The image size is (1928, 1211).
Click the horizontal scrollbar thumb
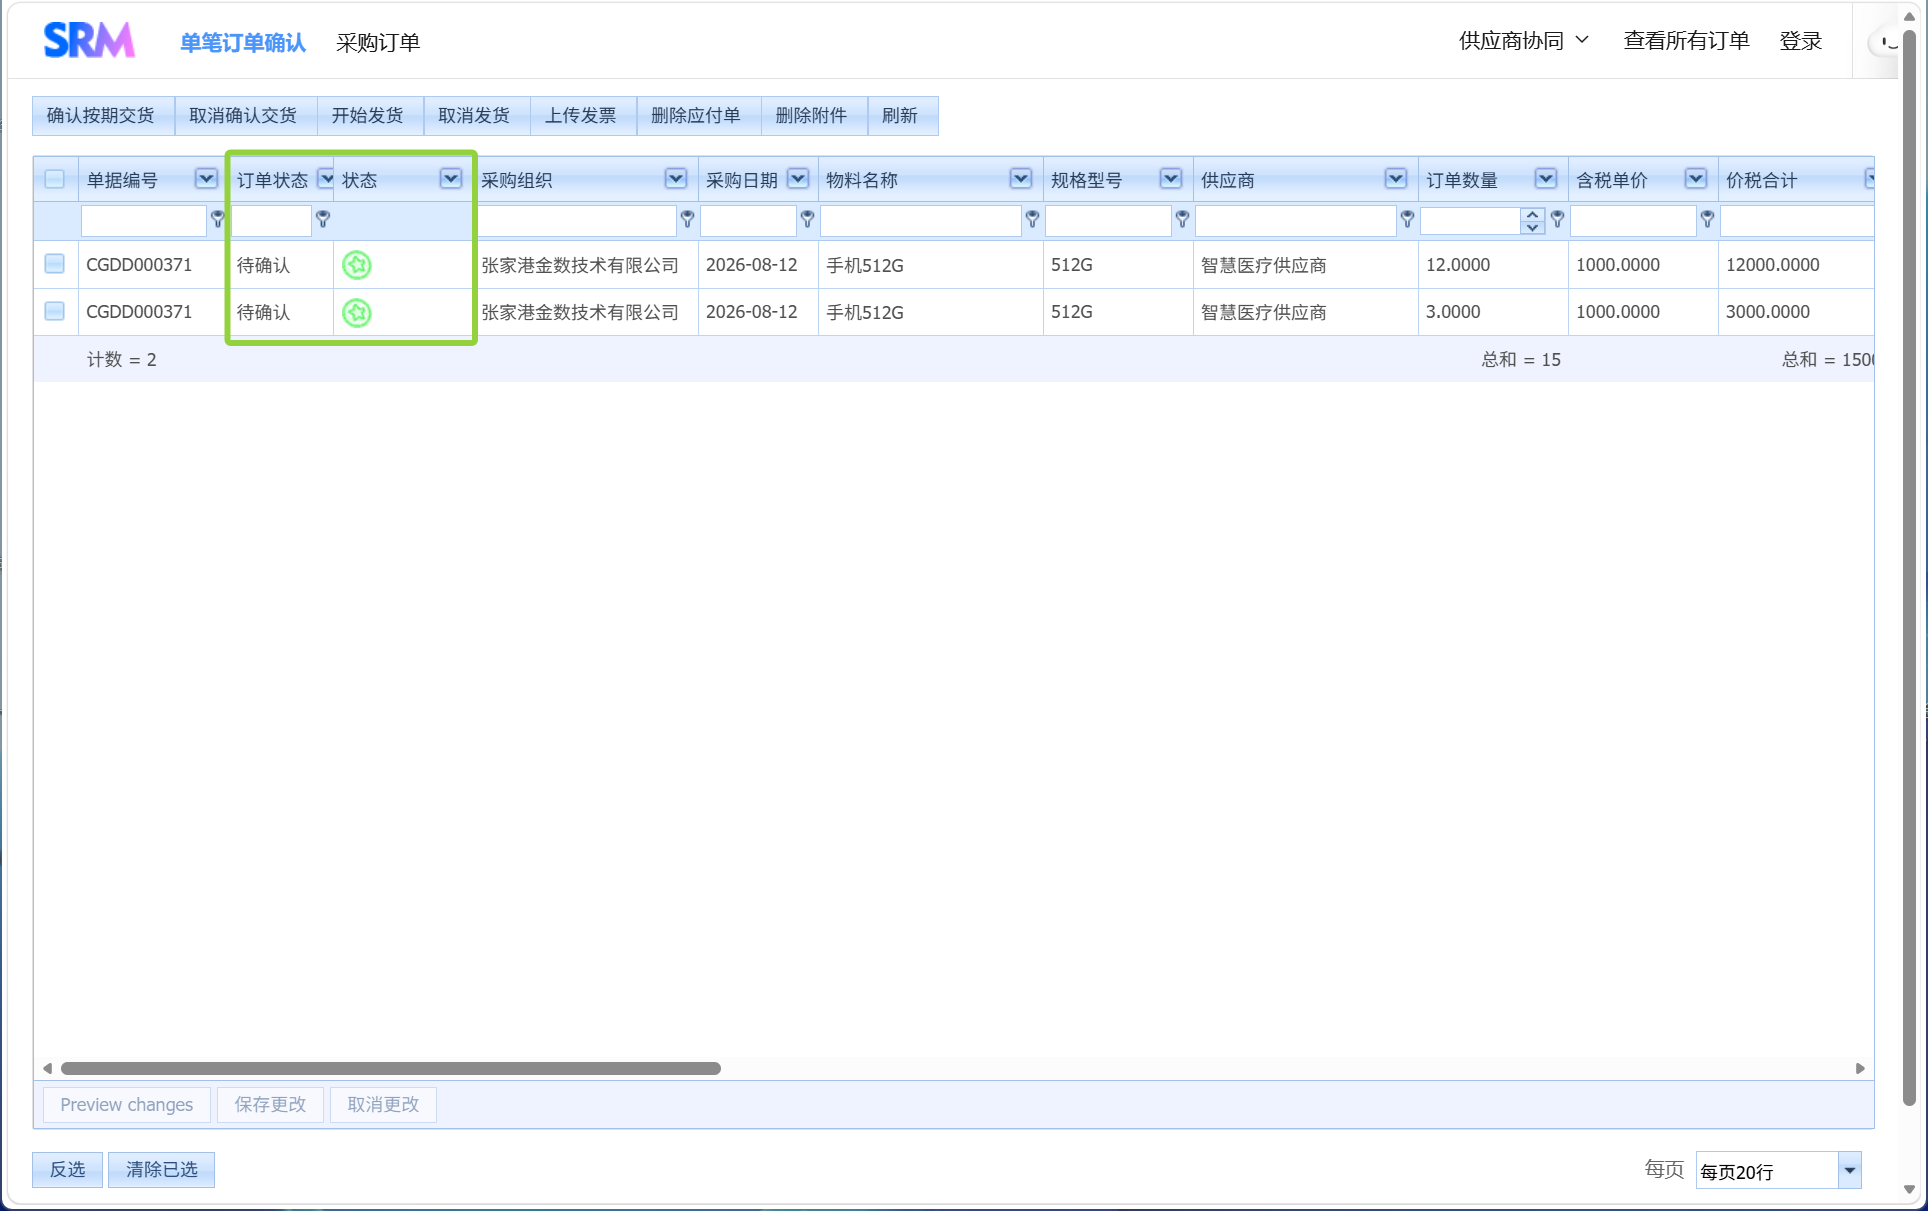pos(390,1068)
